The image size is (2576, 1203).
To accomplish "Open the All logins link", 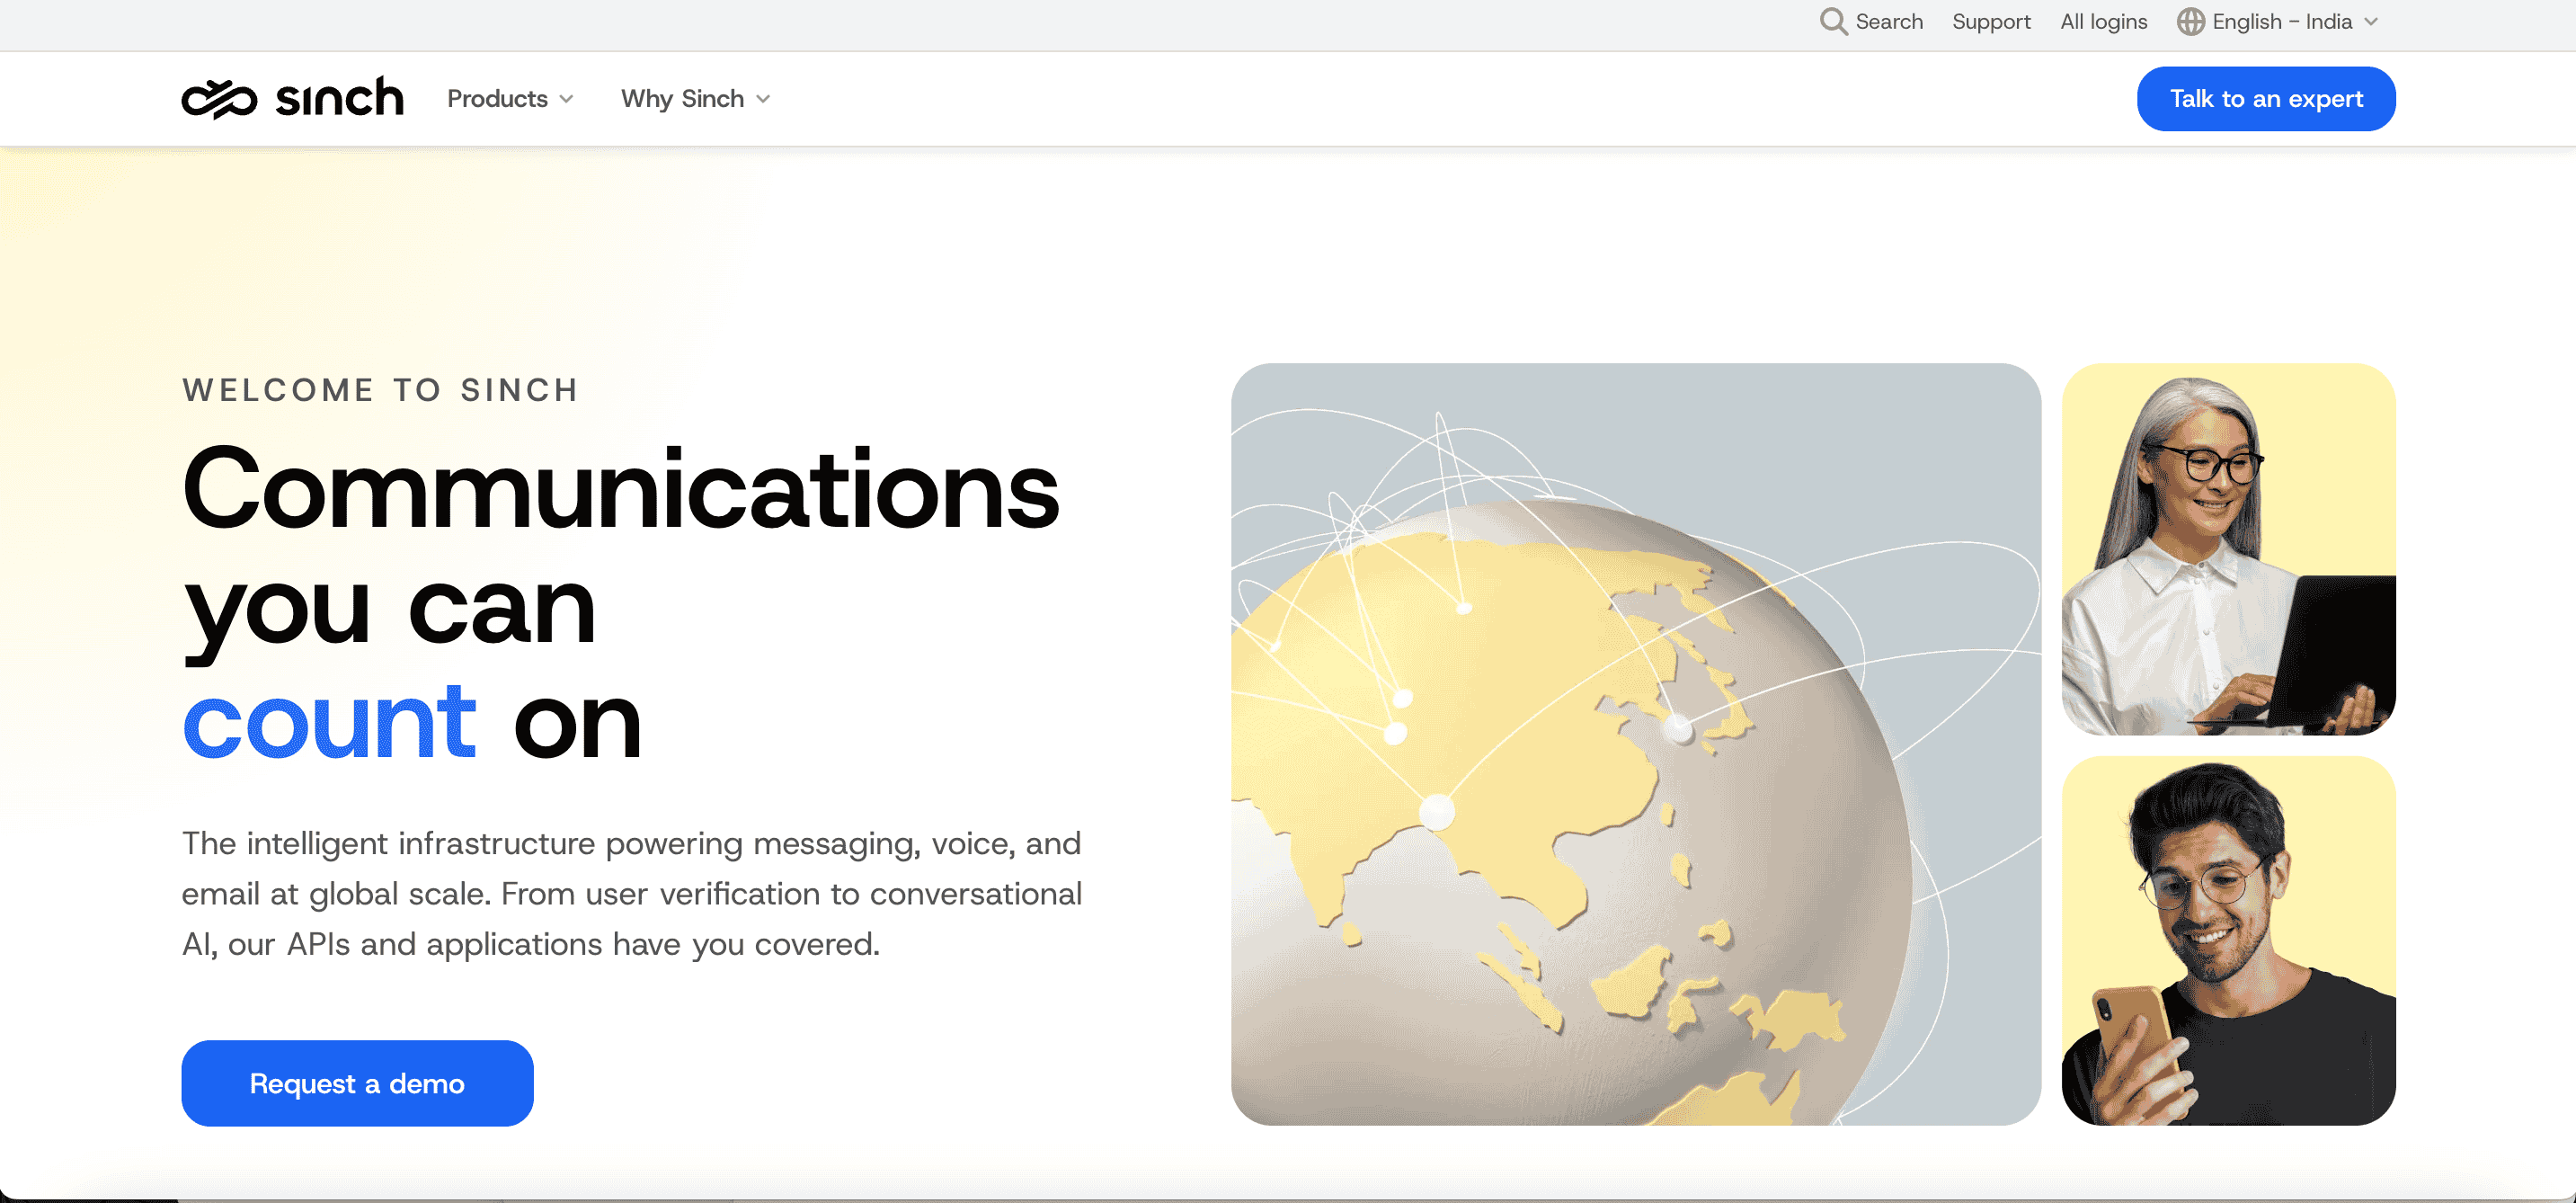I will coord(2103,22).
